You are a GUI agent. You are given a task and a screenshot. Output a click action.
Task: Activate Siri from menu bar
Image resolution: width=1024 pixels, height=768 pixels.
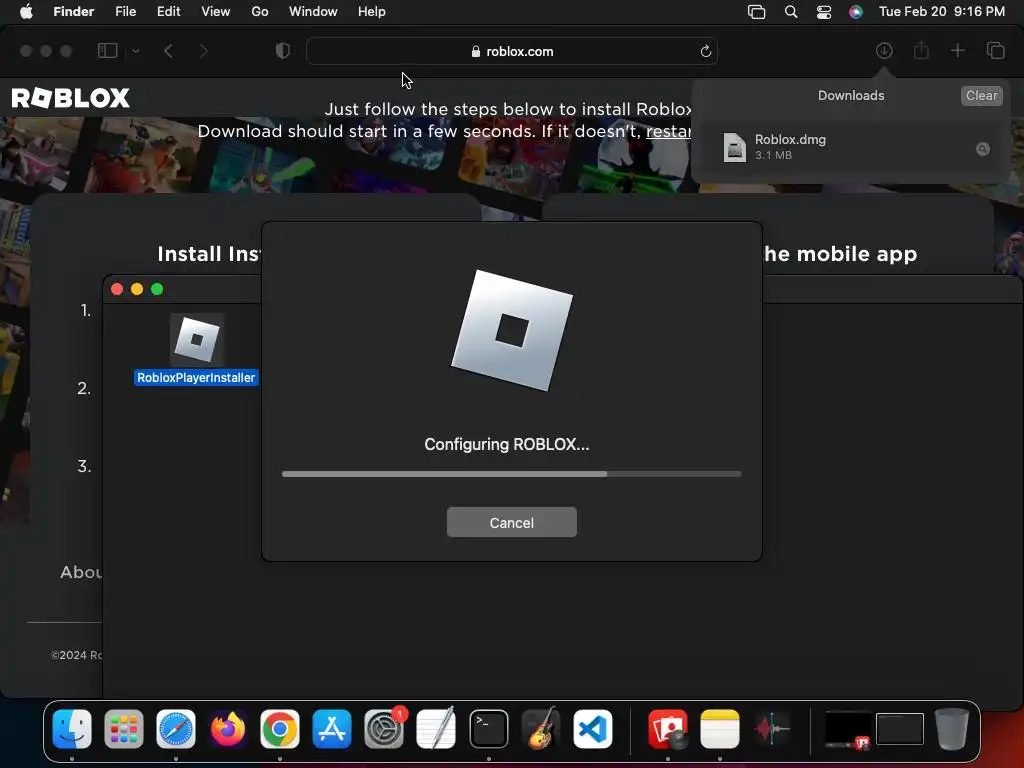(x=856, y=12)
